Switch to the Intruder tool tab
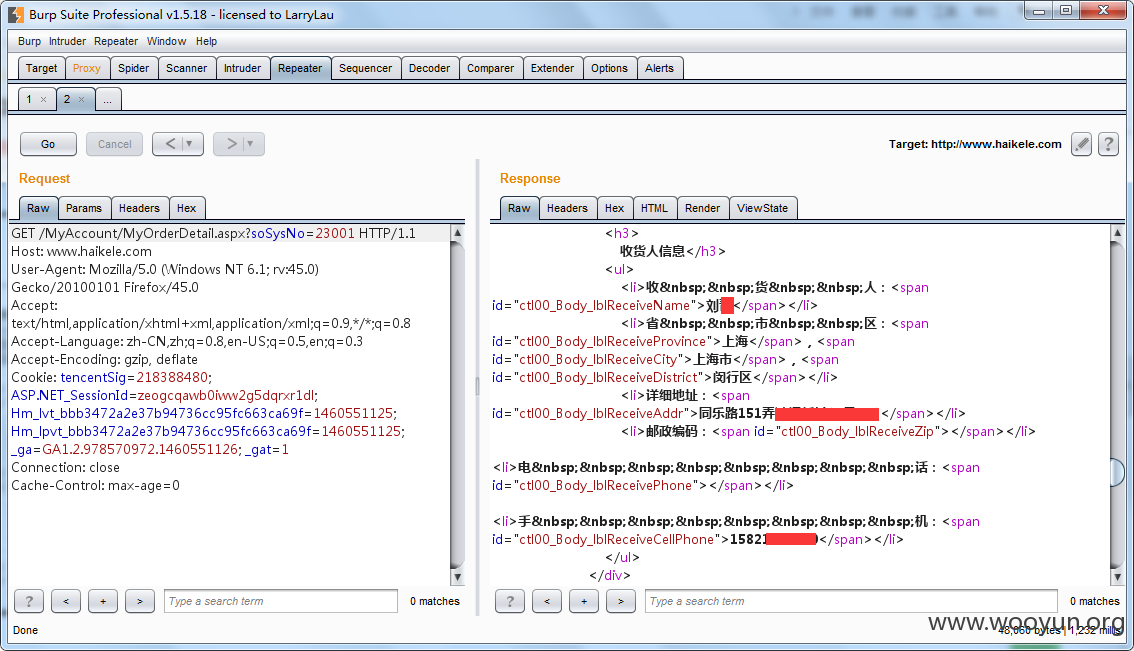The image size is (1134, 651). pyautogui.click(x=242, y=68)
